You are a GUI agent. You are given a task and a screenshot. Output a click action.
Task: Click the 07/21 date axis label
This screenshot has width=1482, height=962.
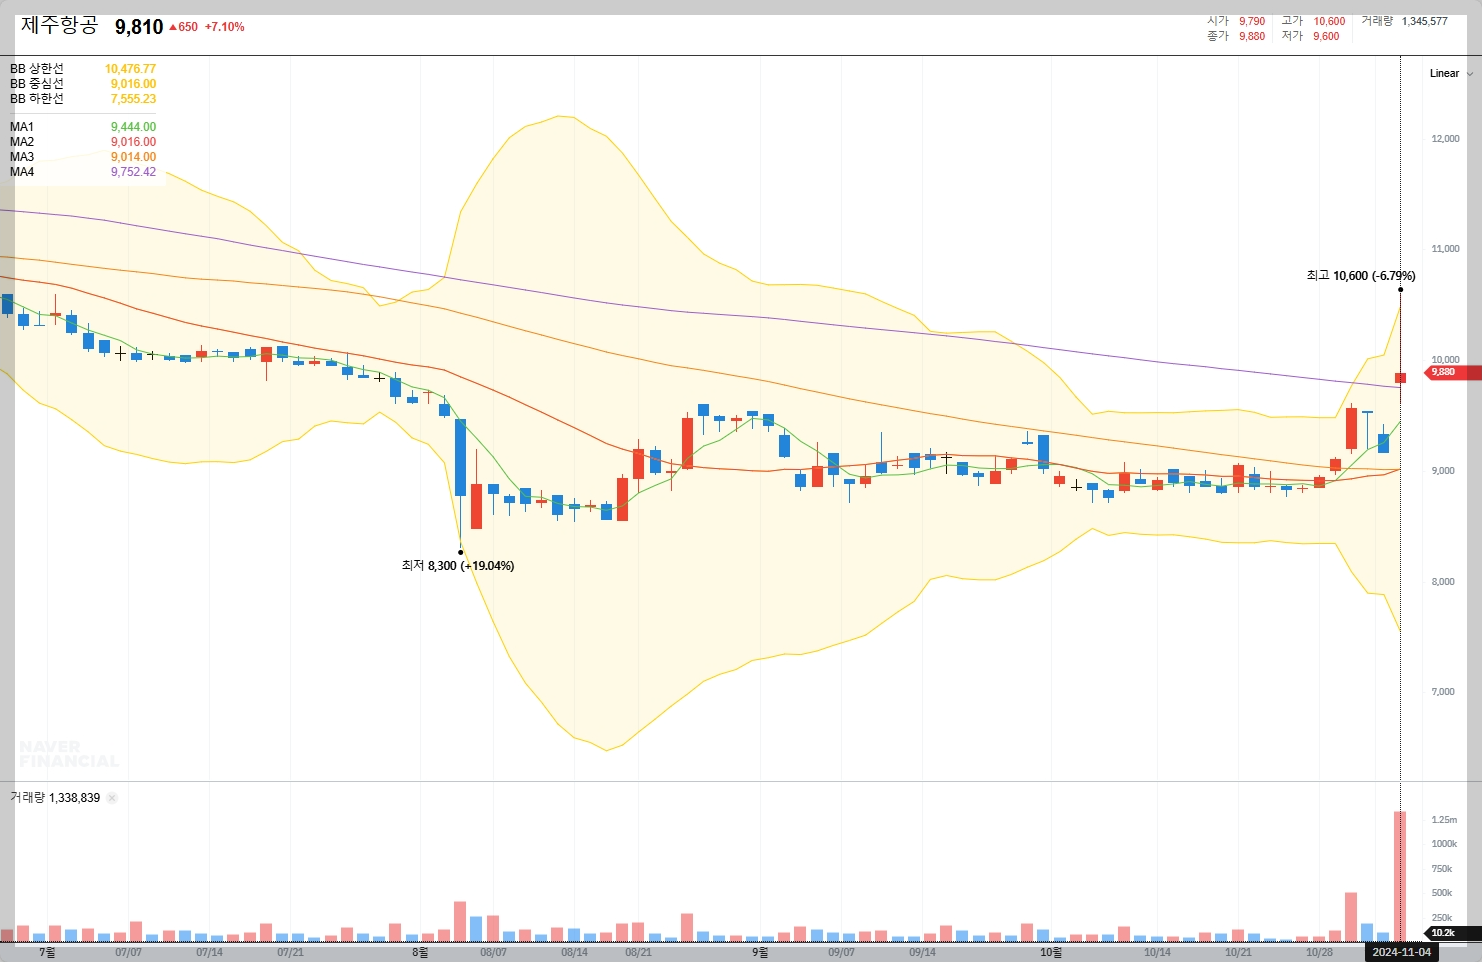pos(290,952)
